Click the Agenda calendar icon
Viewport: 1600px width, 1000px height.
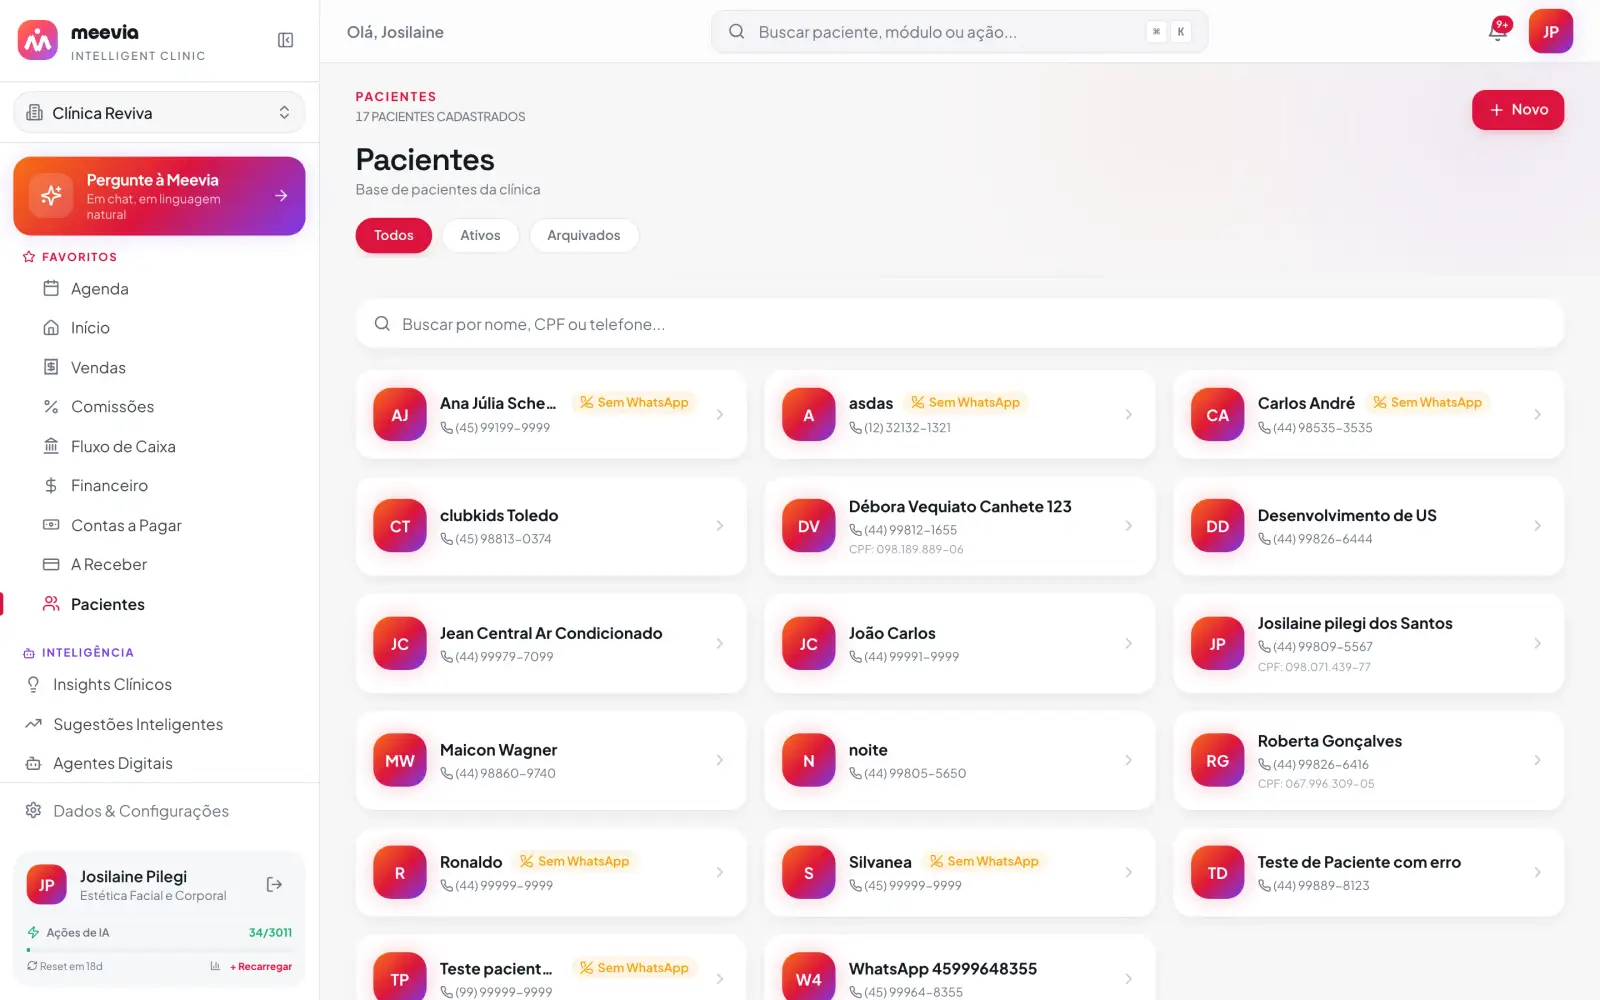click(x=51, y=288)
